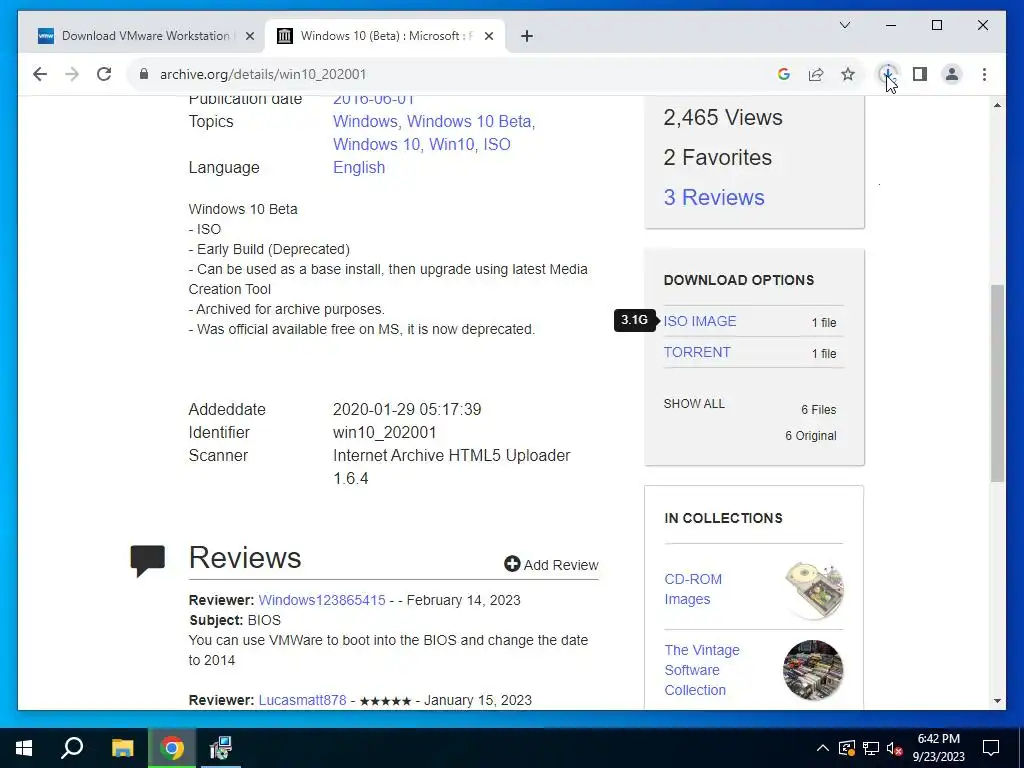Show hidden system tray icons
The height and width of the screenshot is (768, 1024).
pos(823,748)
